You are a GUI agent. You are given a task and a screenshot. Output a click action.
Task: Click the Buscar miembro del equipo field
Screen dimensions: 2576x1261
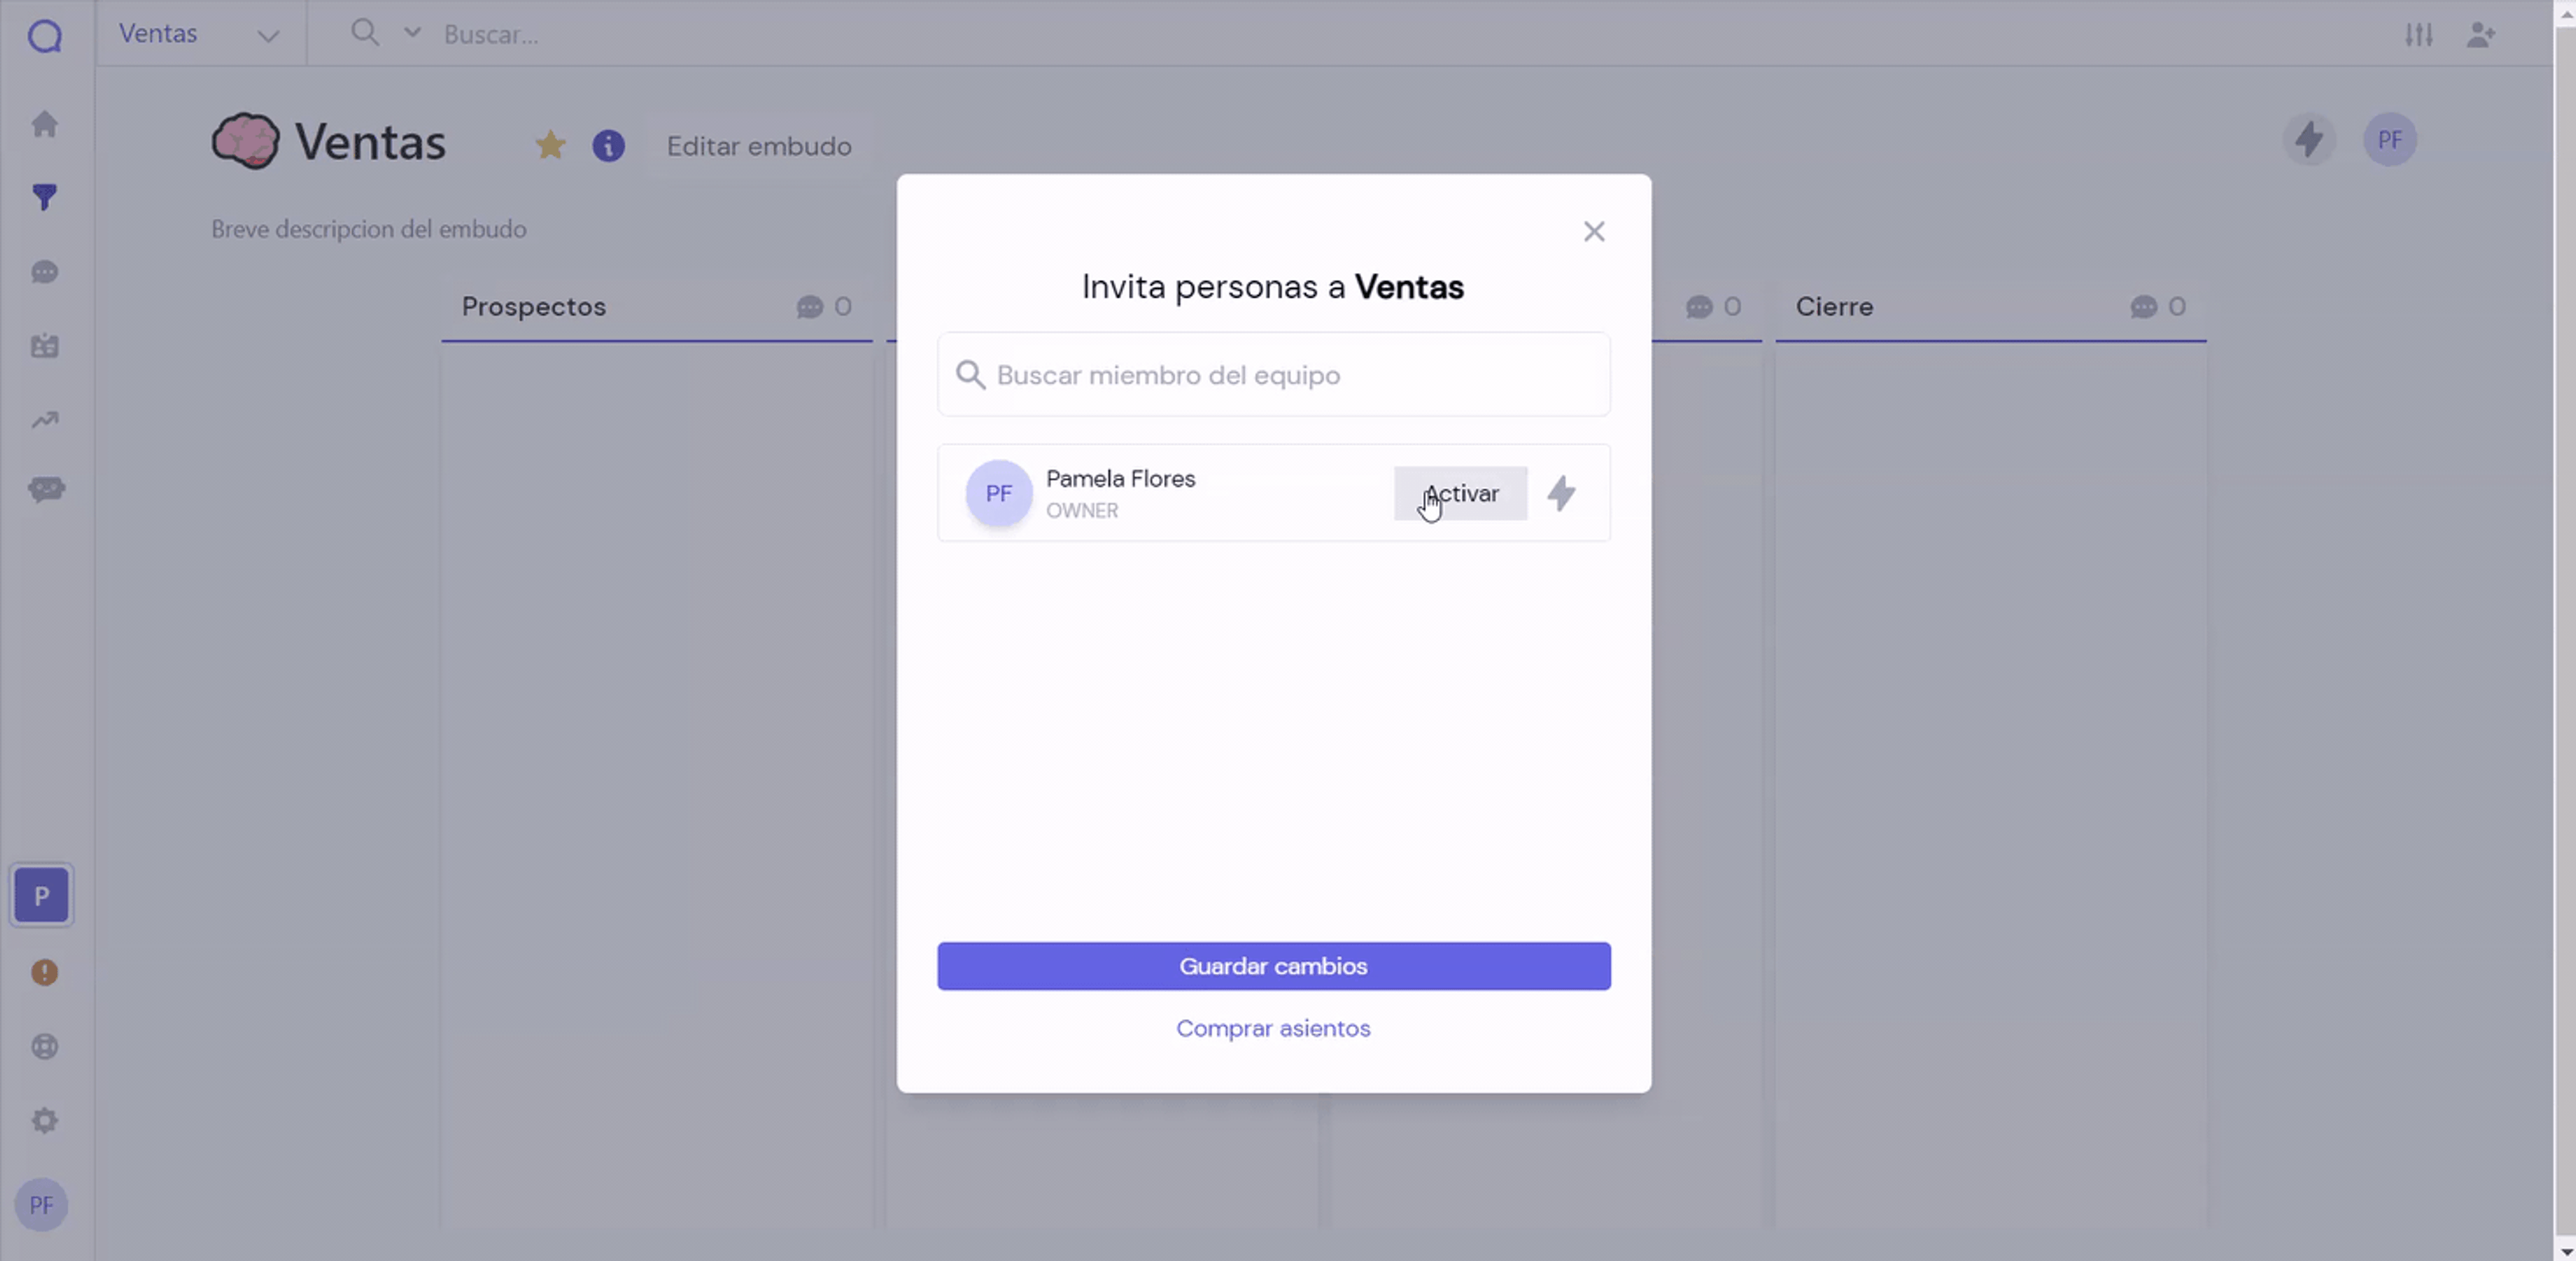coord(1273,375)
